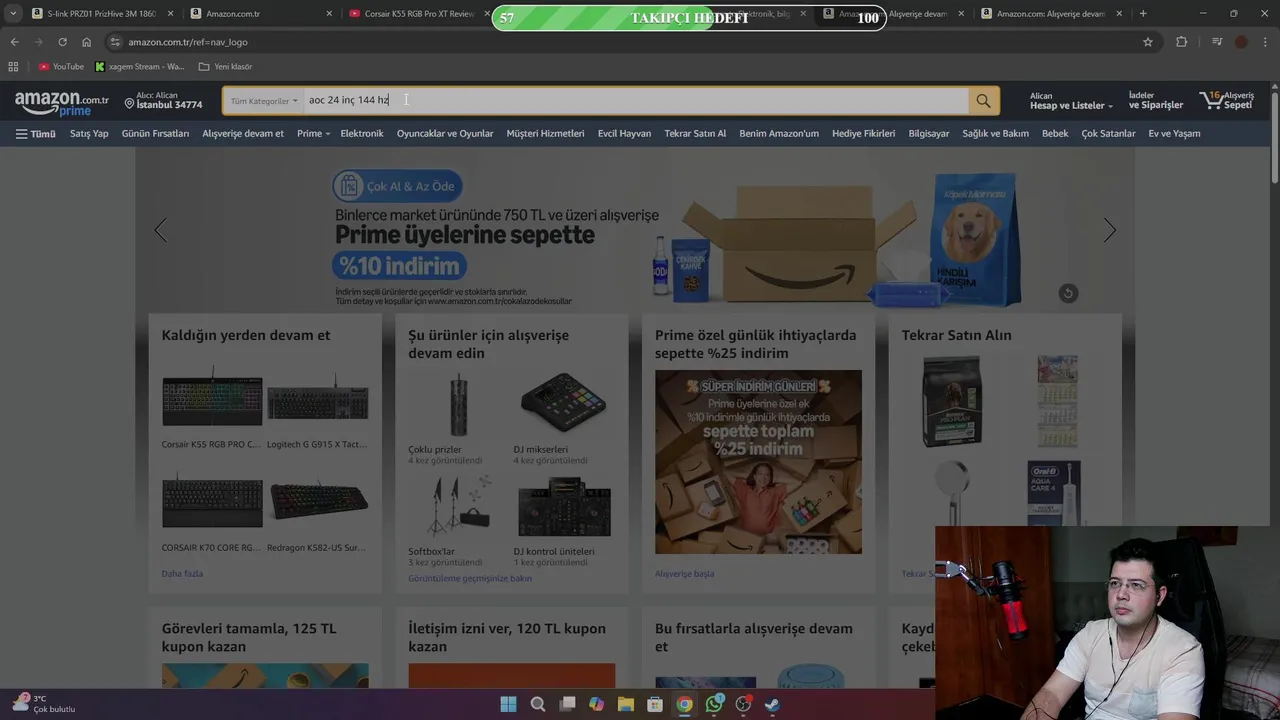
Task: Open weather widget showing 3°C
Action: [43, 704]
